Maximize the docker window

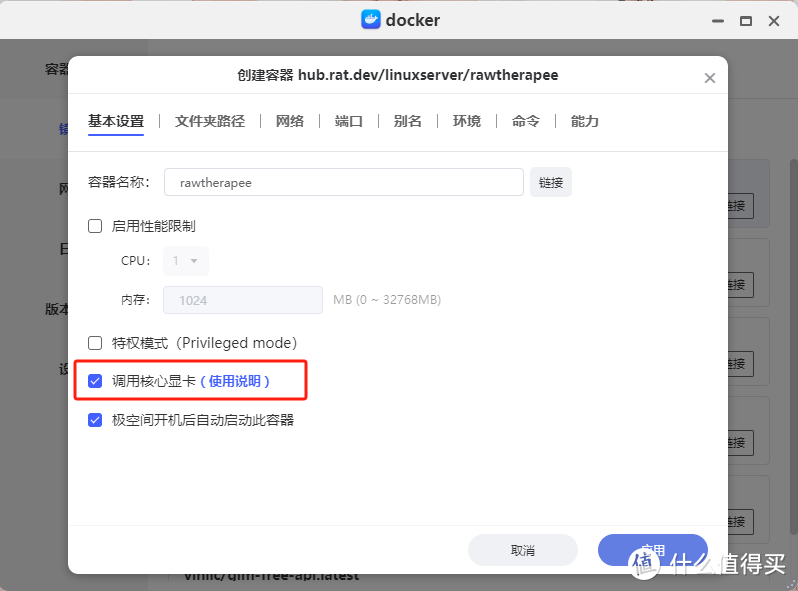point(746,21)
